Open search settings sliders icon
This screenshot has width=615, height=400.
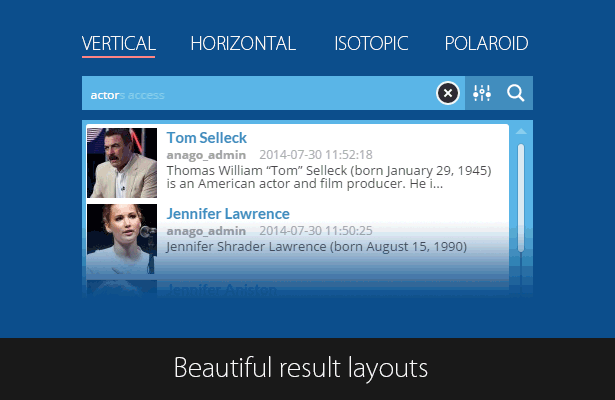482,93
